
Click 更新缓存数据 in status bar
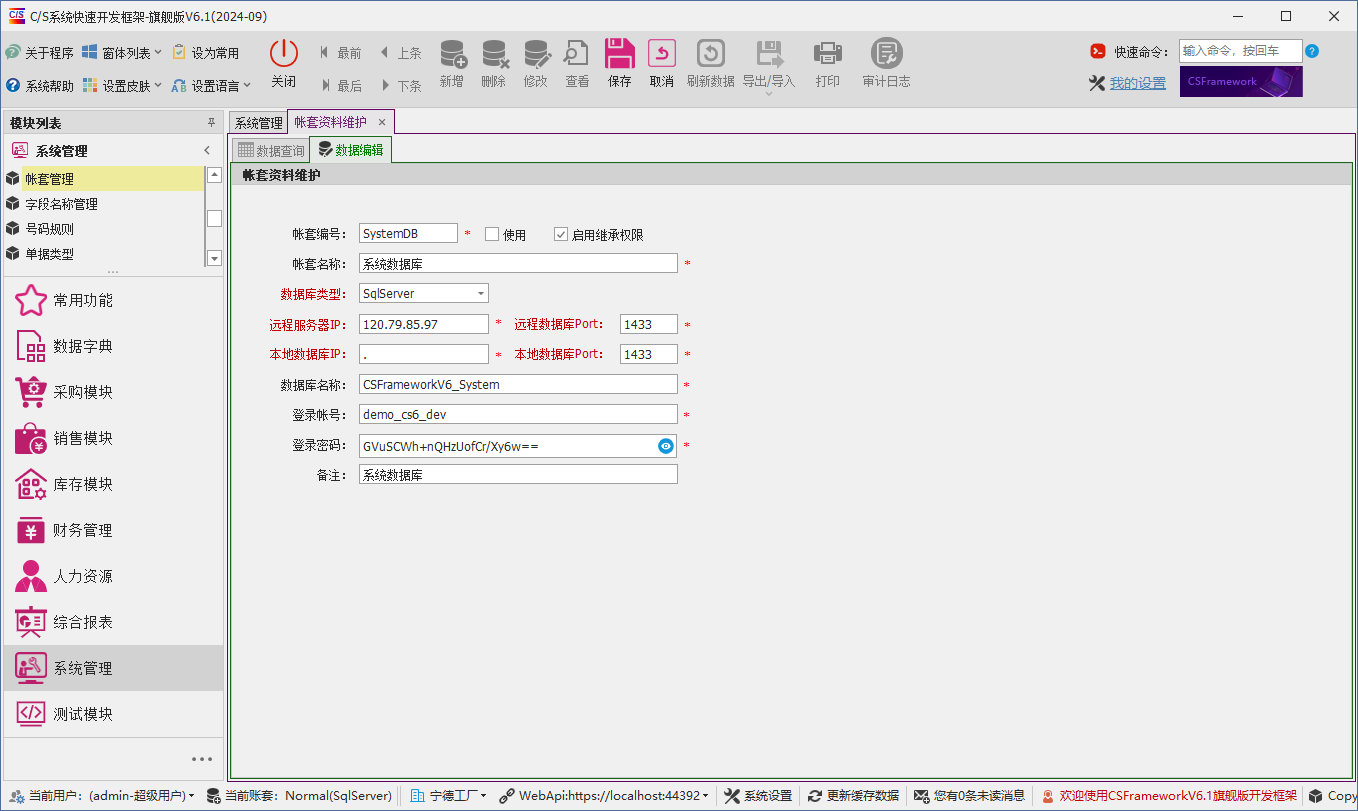point(853,796)
